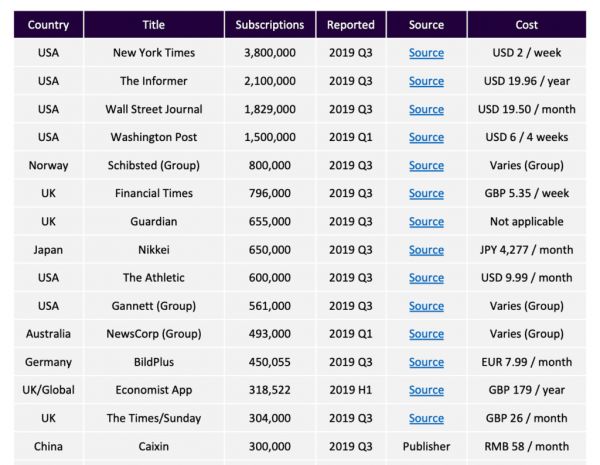This screenshot has height=465, width=600.
Task: Visit the Economist App Source link
Action: click(x=426, y=390)
